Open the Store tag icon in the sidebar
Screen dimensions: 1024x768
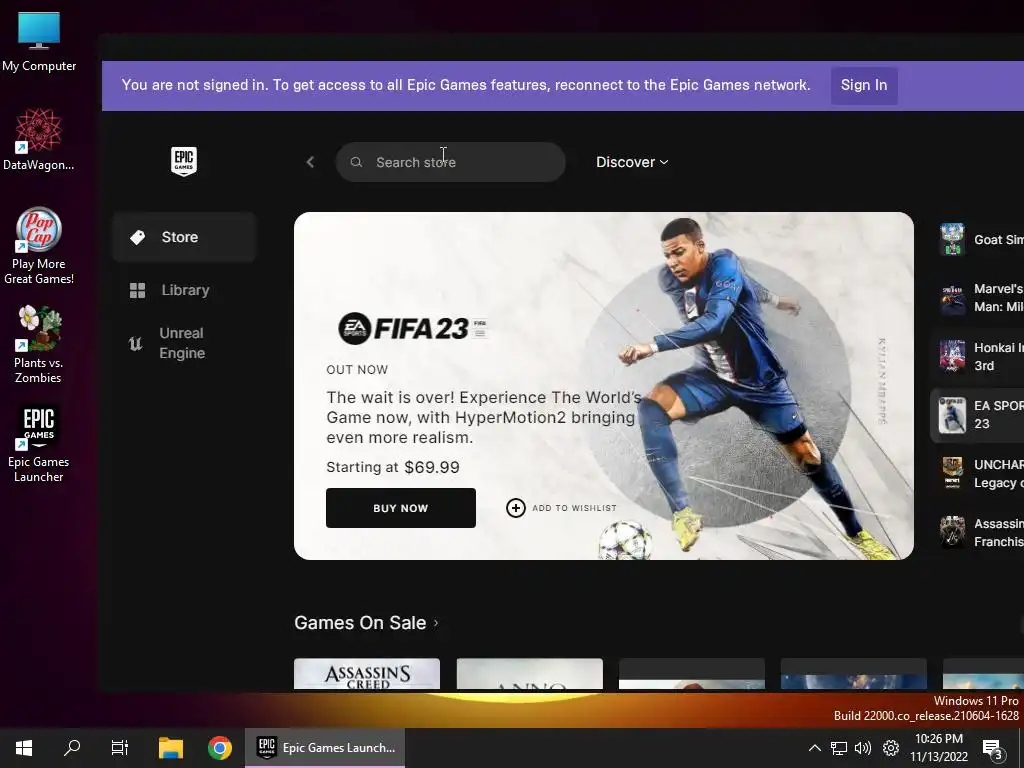pos(137,237)
